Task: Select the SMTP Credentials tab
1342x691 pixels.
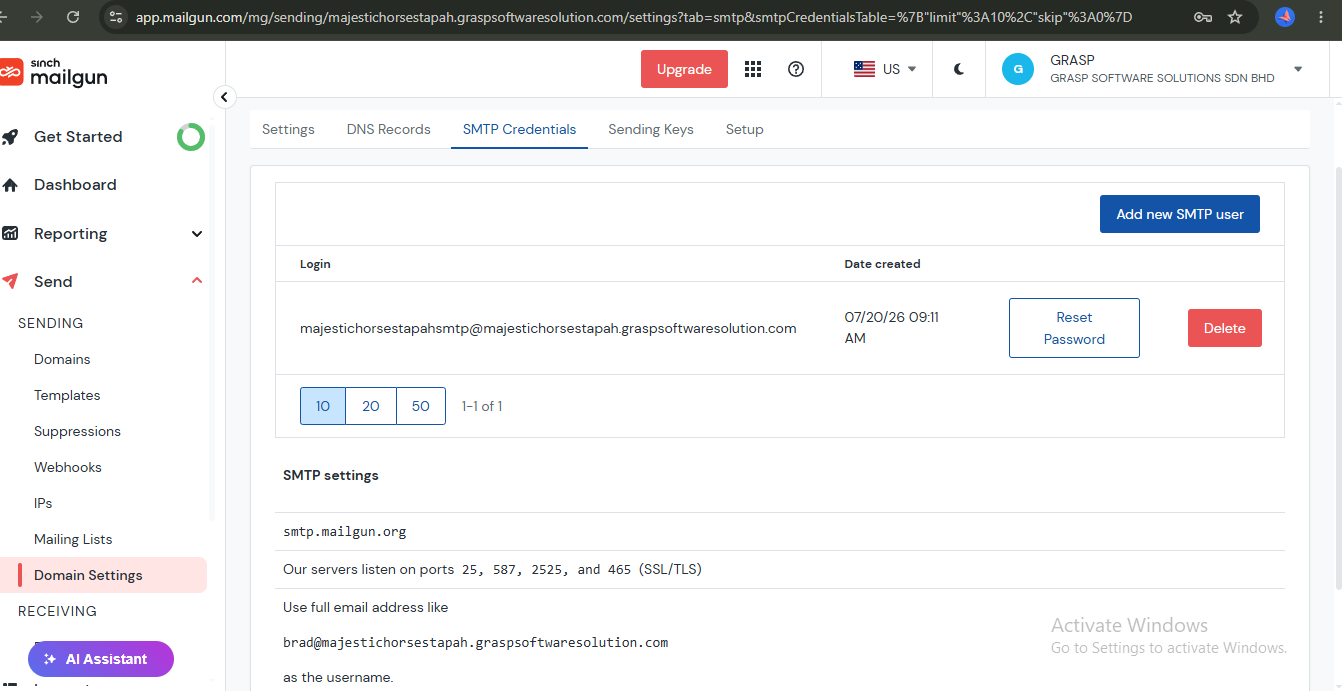Action: tap(519, 129)
